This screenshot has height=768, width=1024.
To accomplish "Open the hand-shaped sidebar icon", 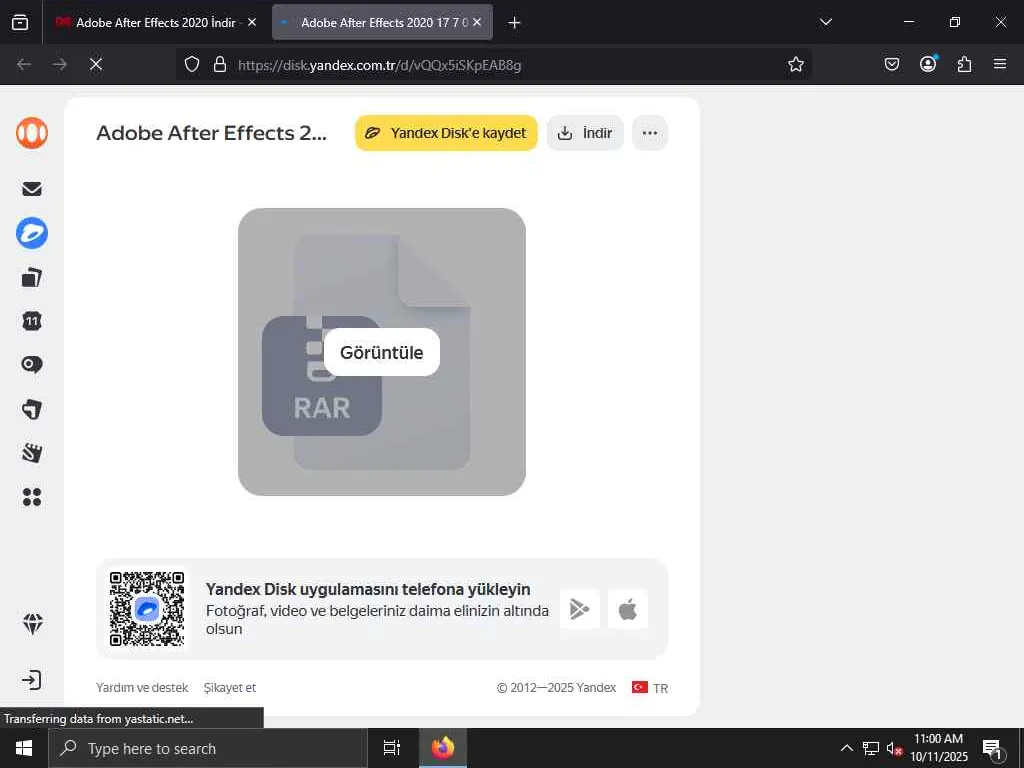I will tap(32, 453).
